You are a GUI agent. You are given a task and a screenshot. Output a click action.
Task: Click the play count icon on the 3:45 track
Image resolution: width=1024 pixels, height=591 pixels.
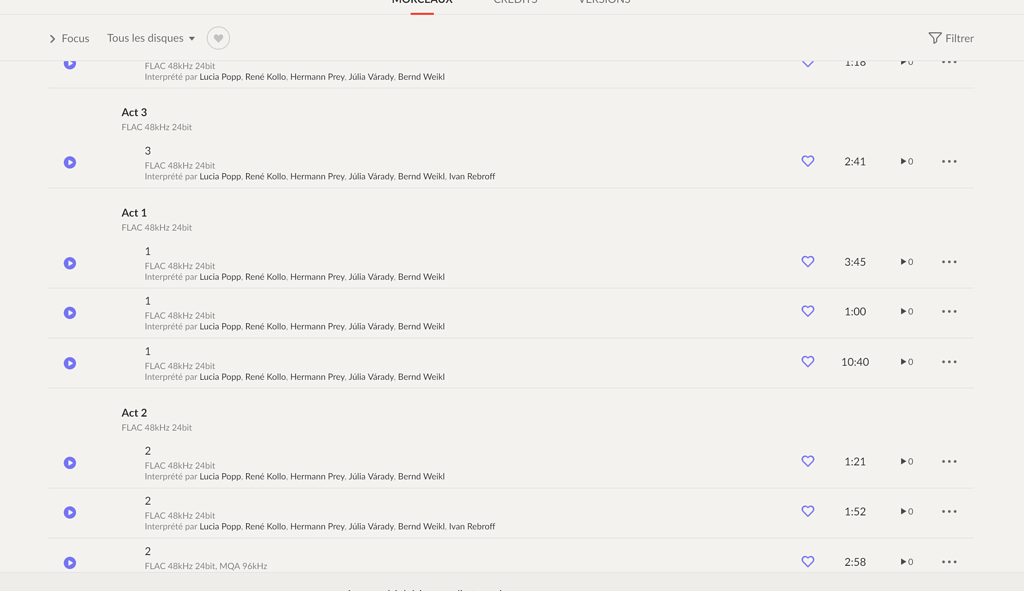coord(905,261)
